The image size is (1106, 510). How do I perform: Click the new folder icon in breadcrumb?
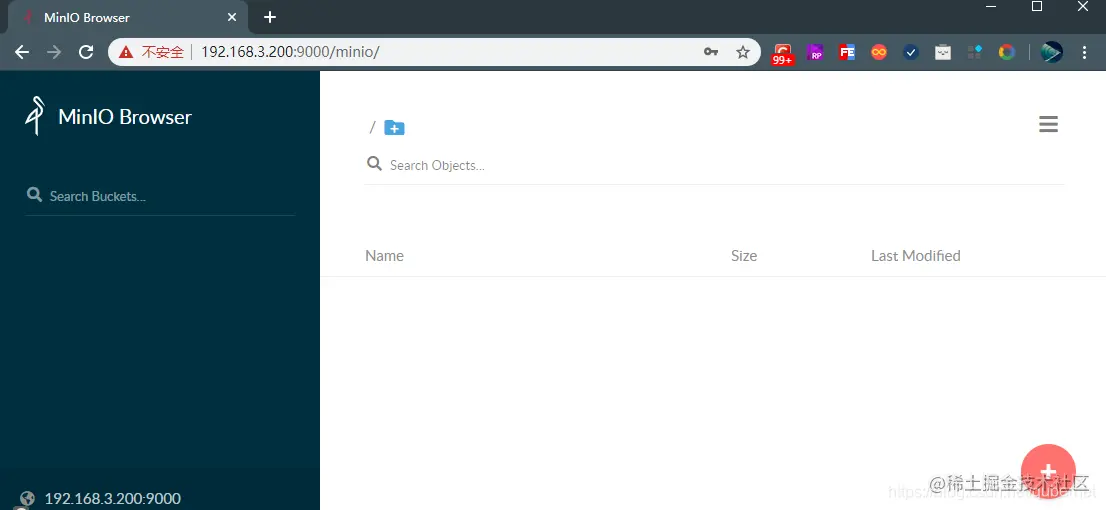(394, 128)
